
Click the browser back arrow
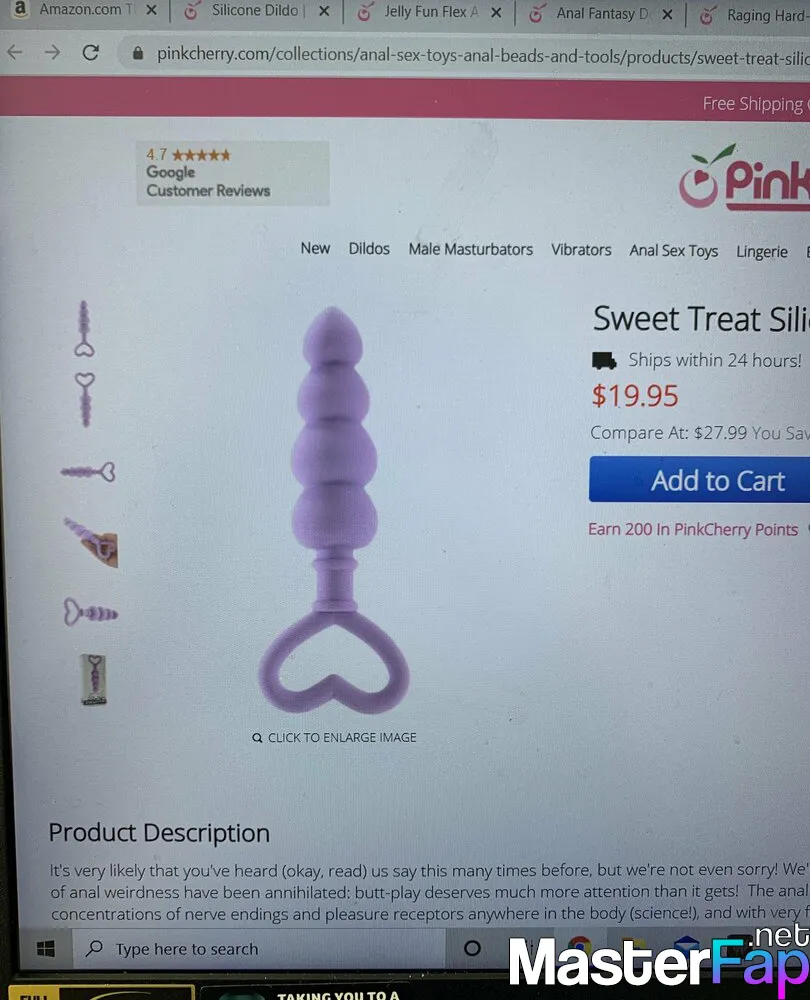pos(15,52)
